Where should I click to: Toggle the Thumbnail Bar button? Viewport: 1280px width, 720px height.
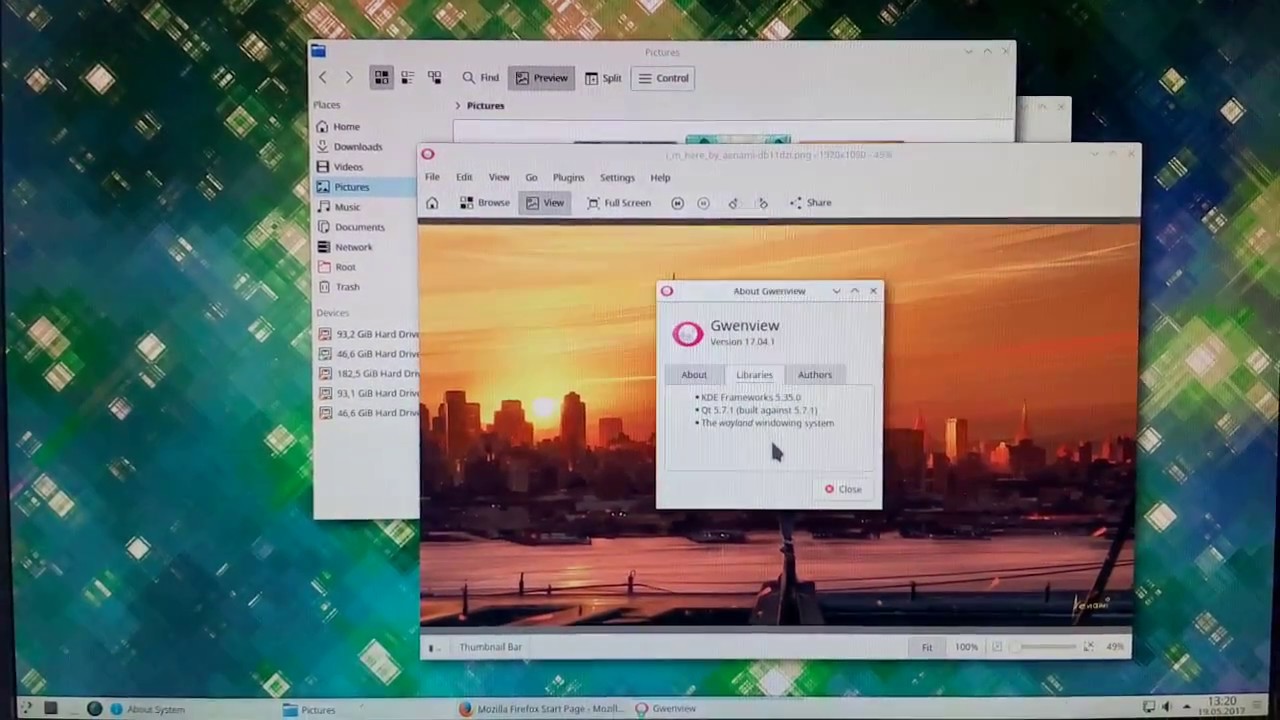coord(490,647)
